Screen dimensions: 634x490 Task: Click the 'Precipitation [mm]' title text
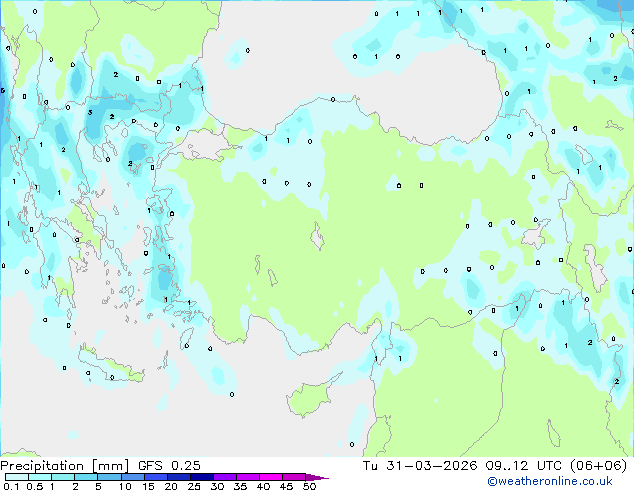point(65,466)
